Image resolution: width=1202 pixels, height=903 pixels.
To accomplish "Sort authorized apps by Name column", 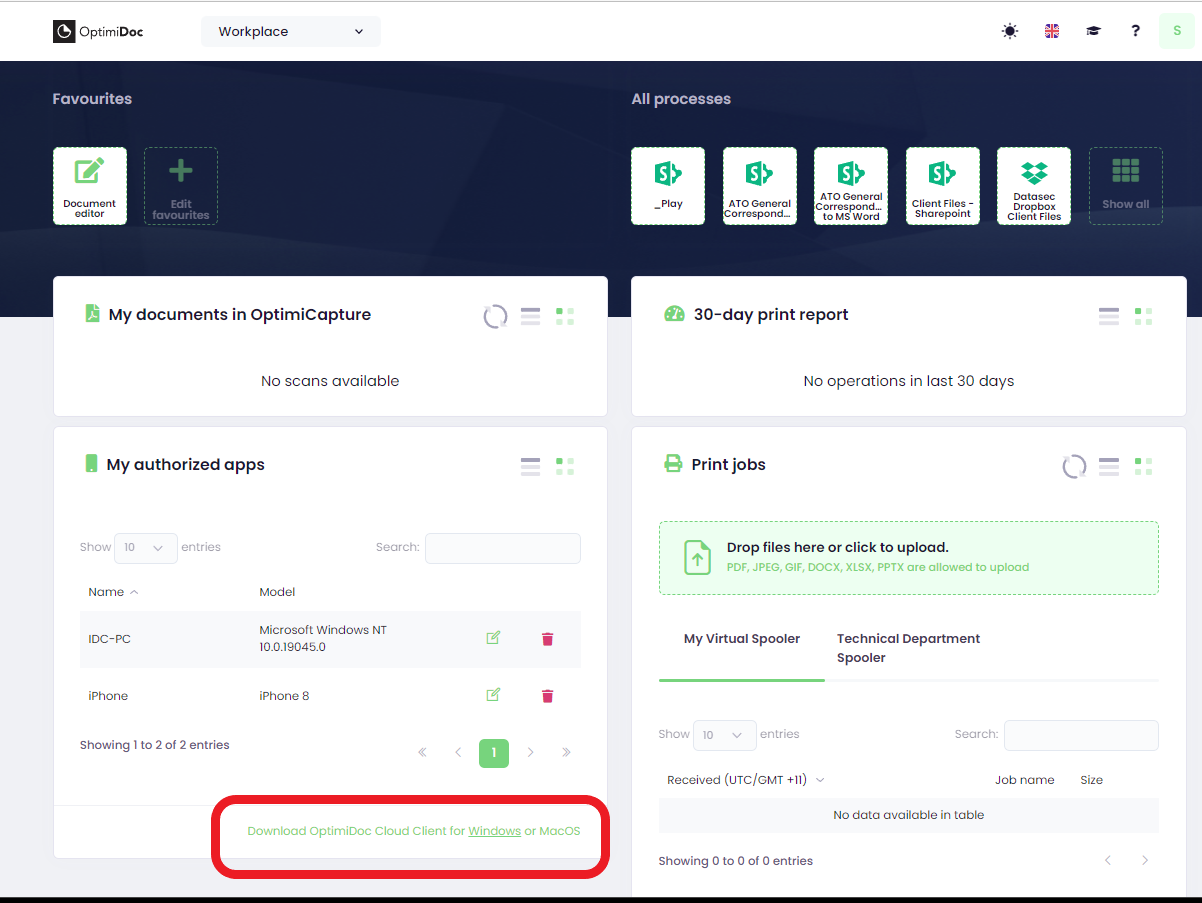I will pos(113,592).
